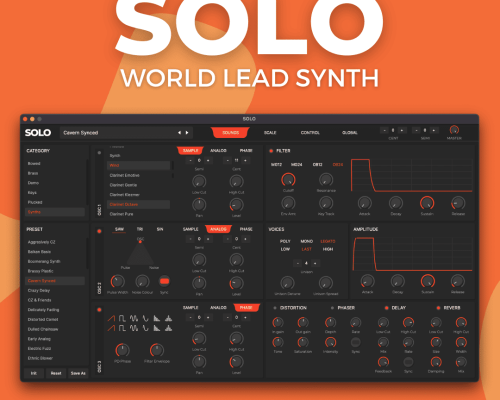Select square waveform in OSC 3 lower row
This screenshot has height=400, width=500.
coord(122,328)
